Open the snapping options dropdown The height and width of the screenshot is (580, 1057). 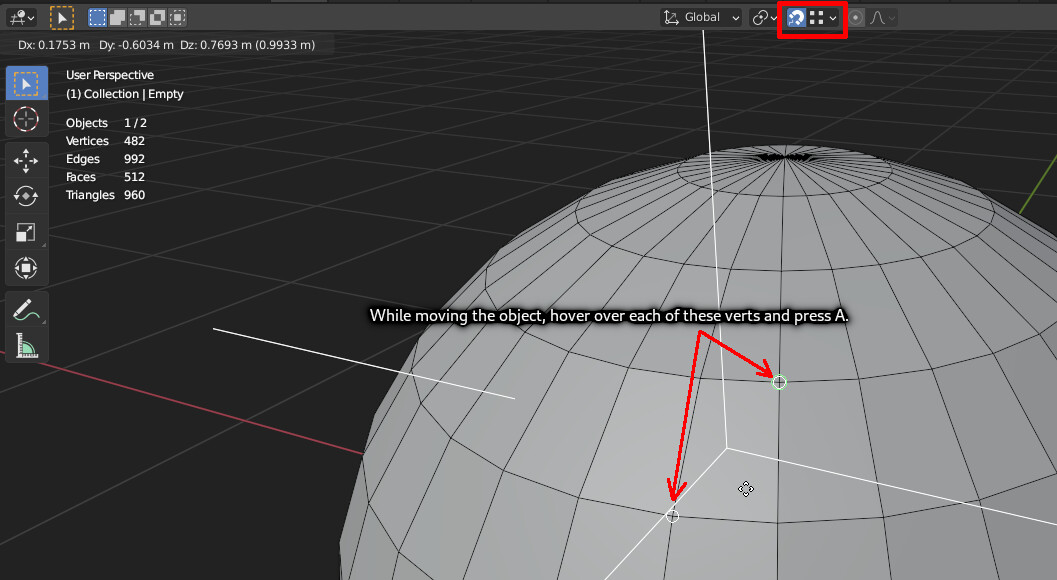pos(833,17)
